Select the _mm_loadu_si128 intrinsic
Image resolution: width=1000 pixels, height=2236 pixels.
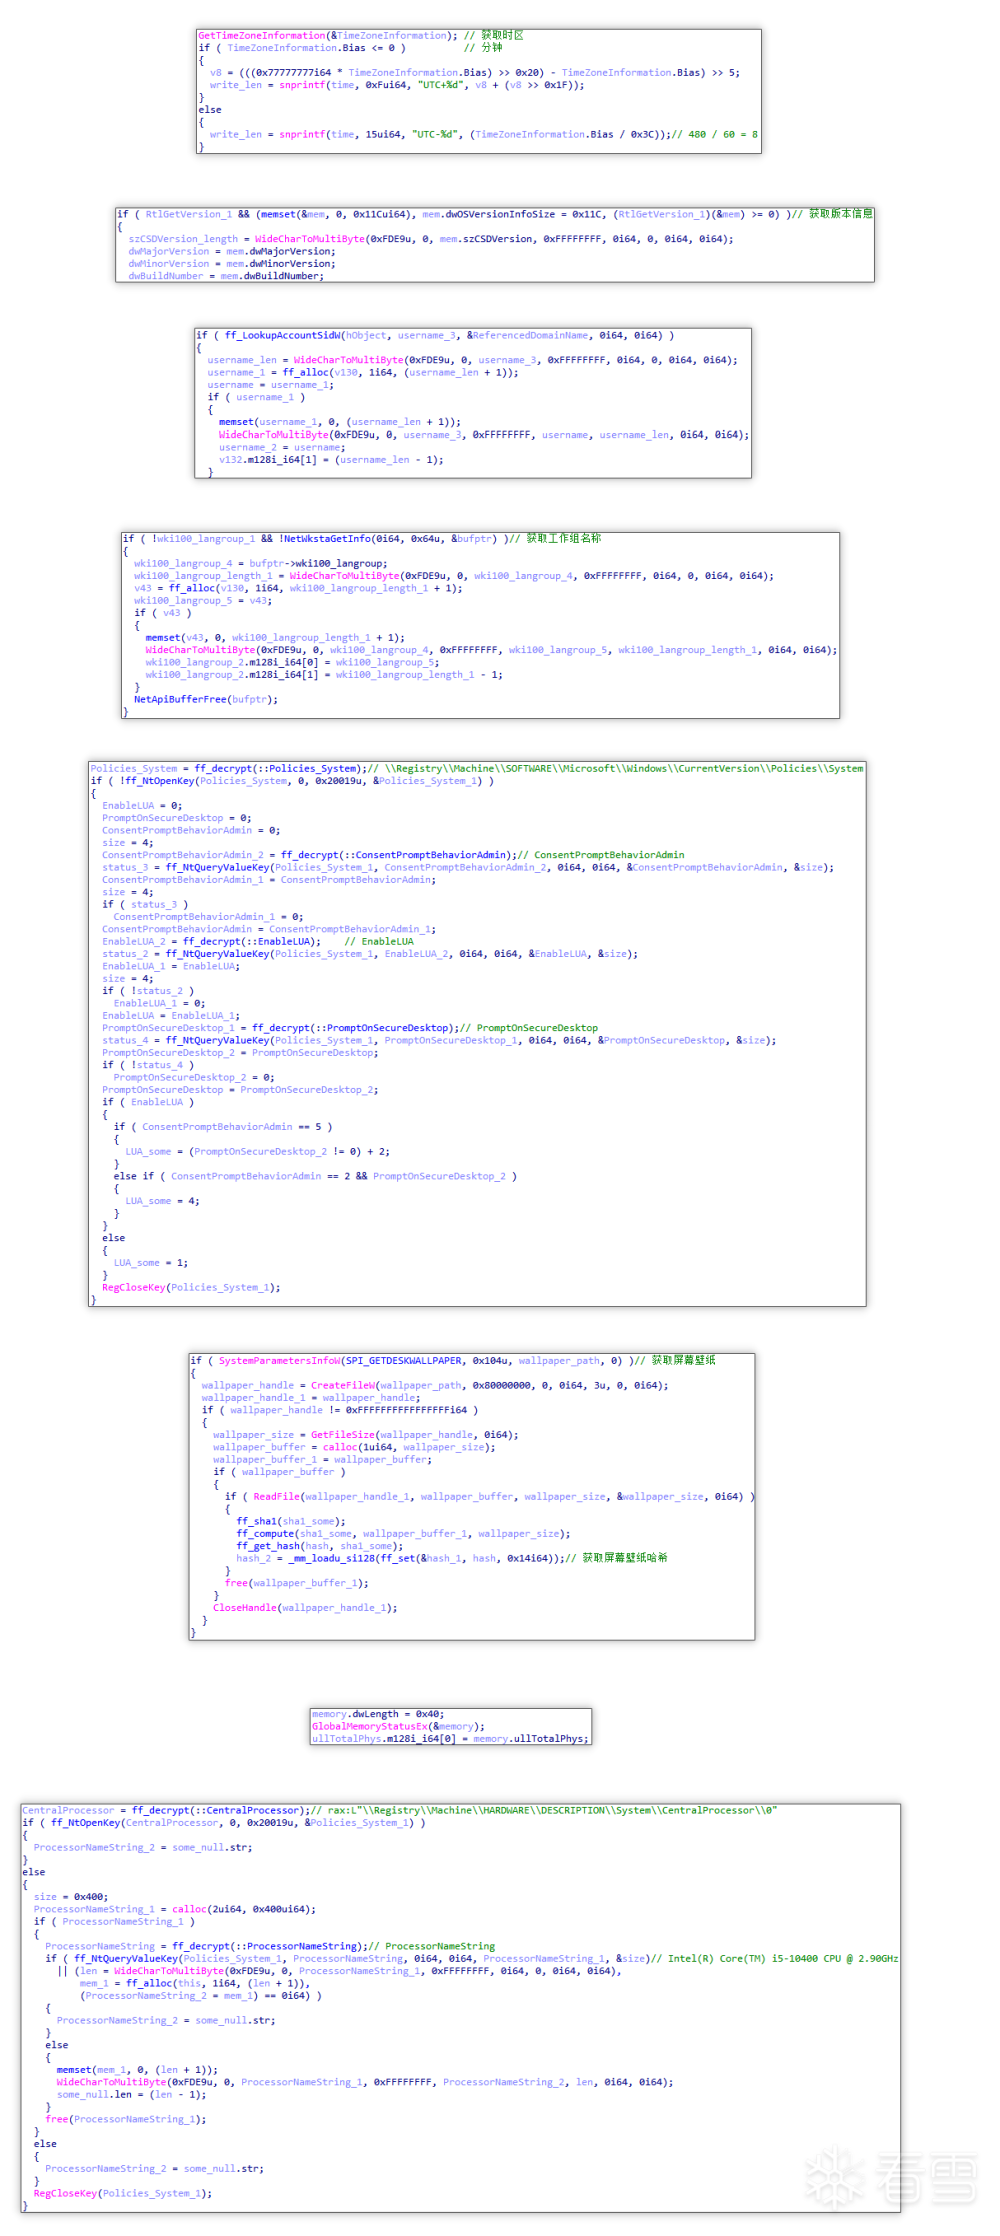334,1559
